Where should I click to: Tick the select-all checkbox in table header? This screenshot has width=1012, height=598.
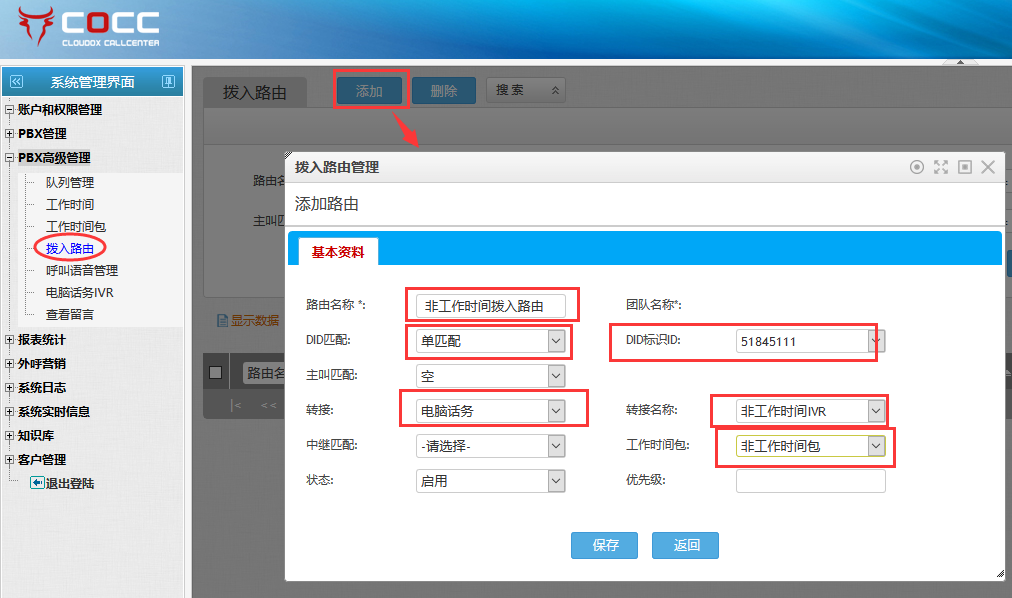coord(215,373)
